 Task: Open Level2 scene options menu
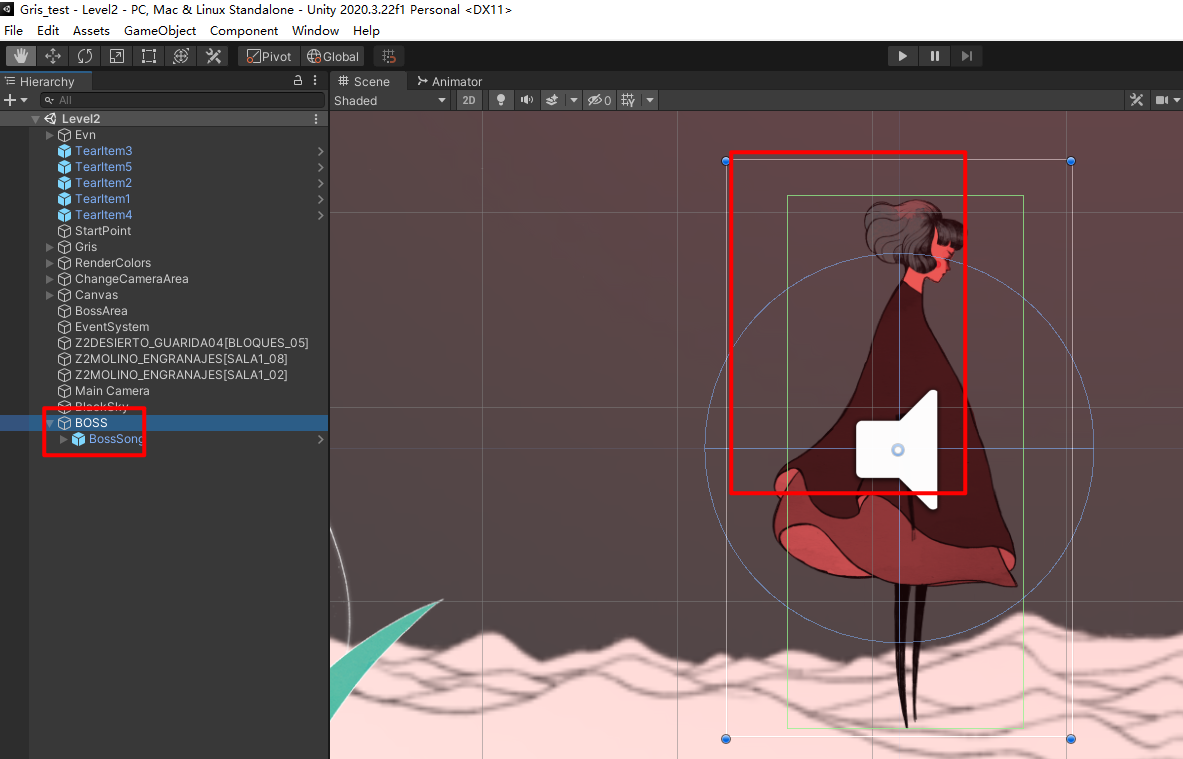316,118
